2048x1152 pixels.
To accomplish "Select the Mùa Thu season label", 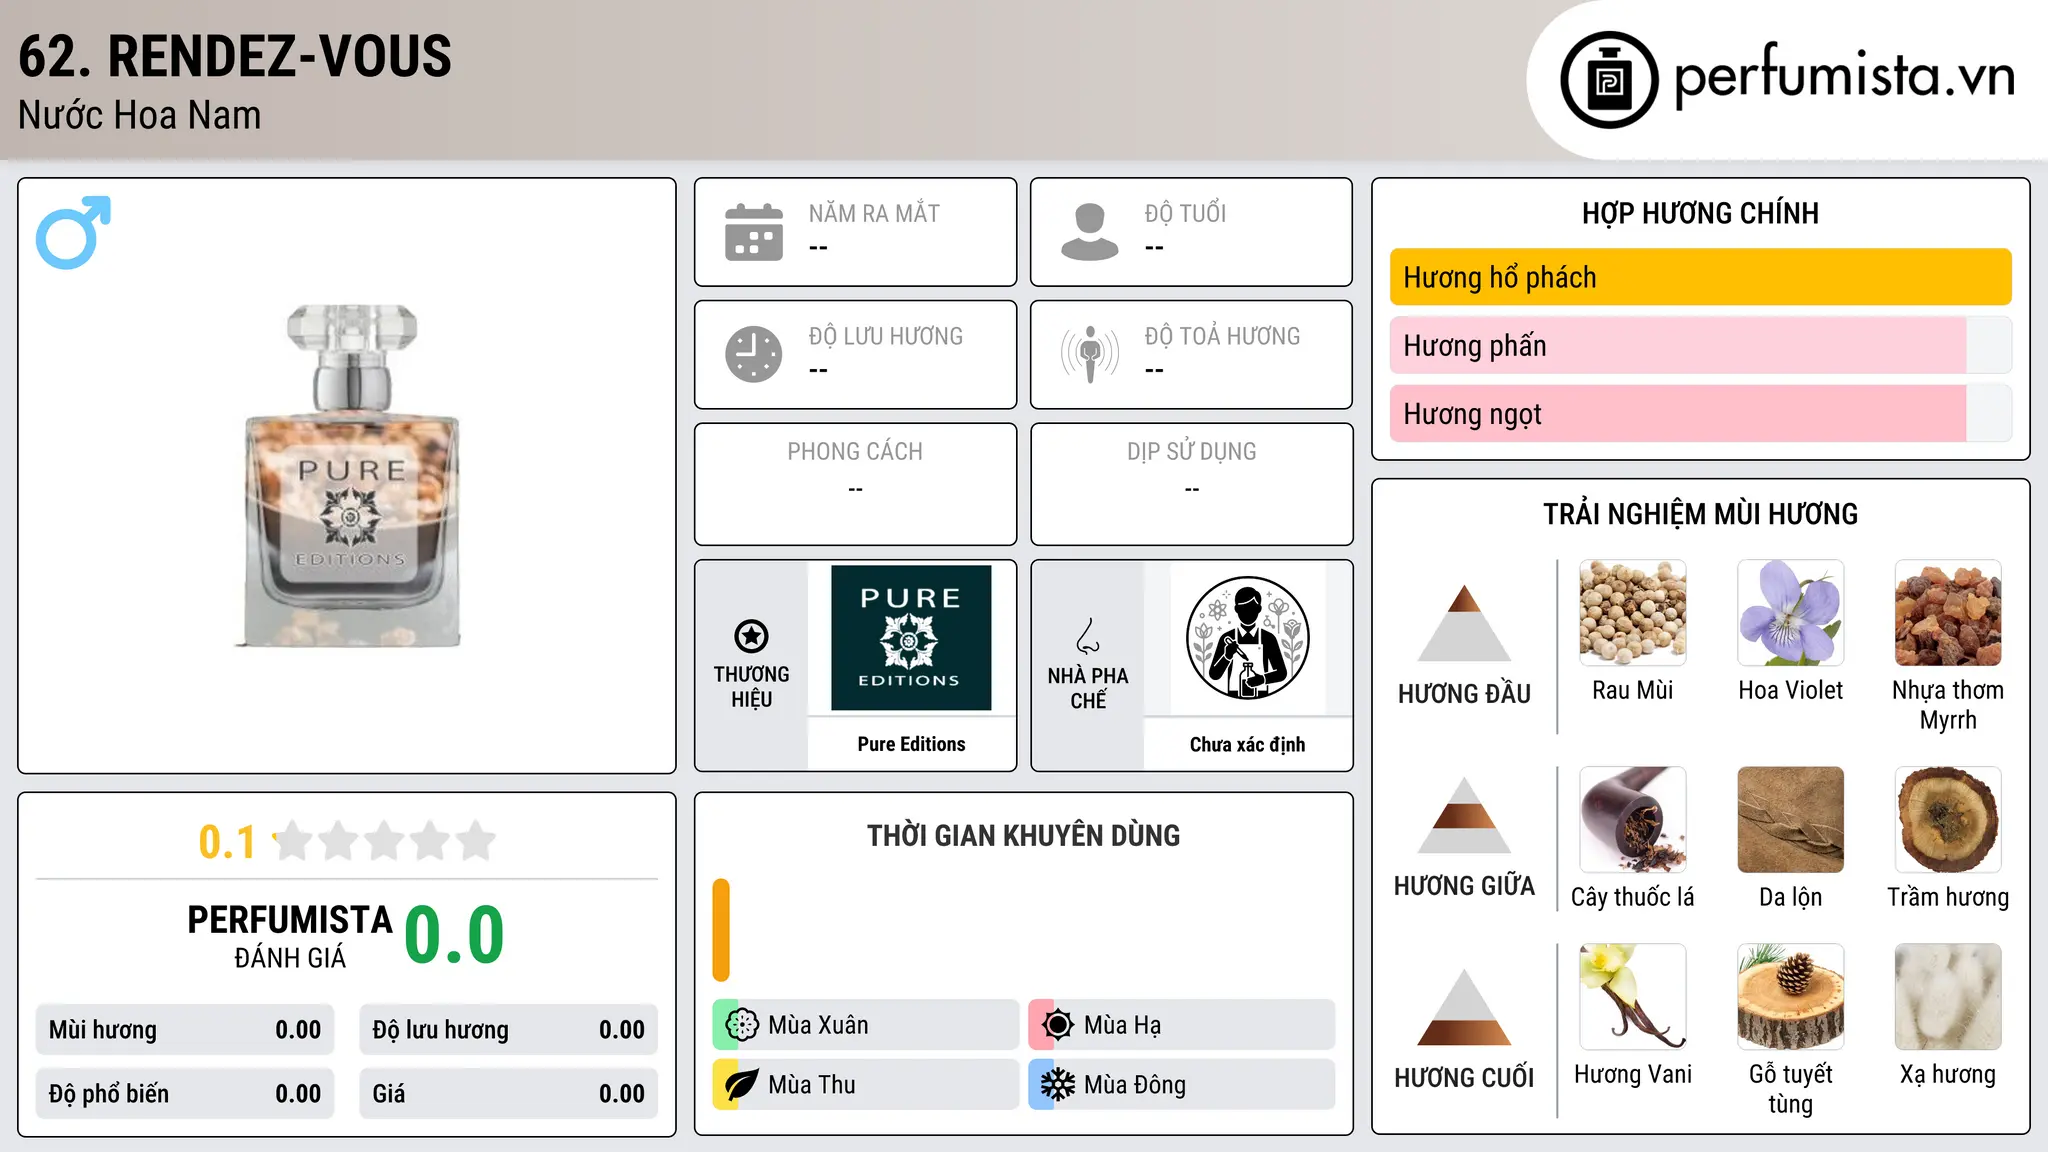I will pos(812,1085).
